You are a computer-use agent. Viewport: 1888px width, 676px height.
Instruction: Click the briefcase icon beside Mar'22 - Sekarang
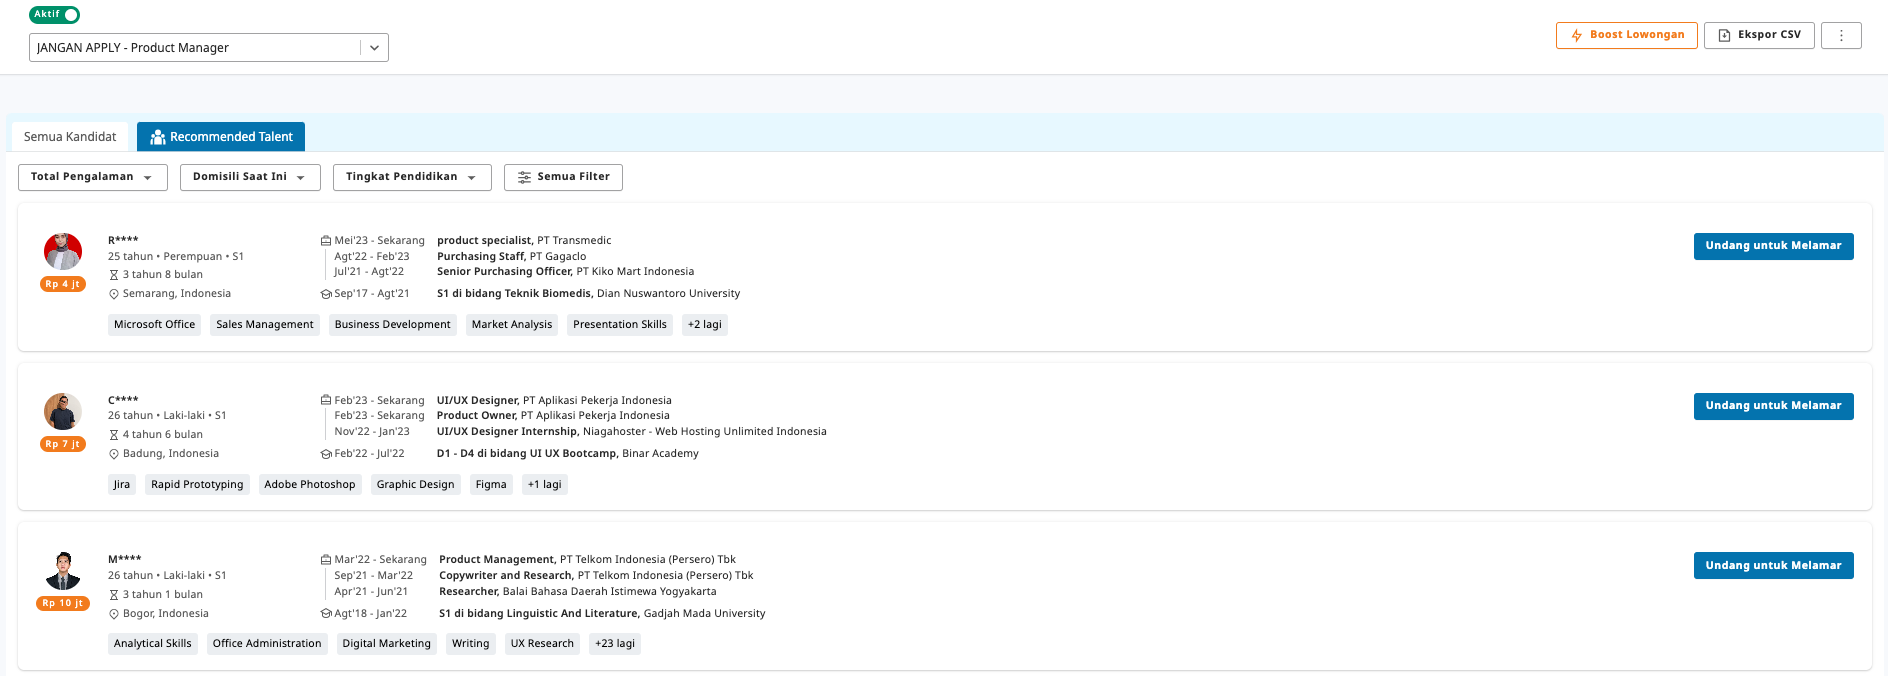[326, 560]
